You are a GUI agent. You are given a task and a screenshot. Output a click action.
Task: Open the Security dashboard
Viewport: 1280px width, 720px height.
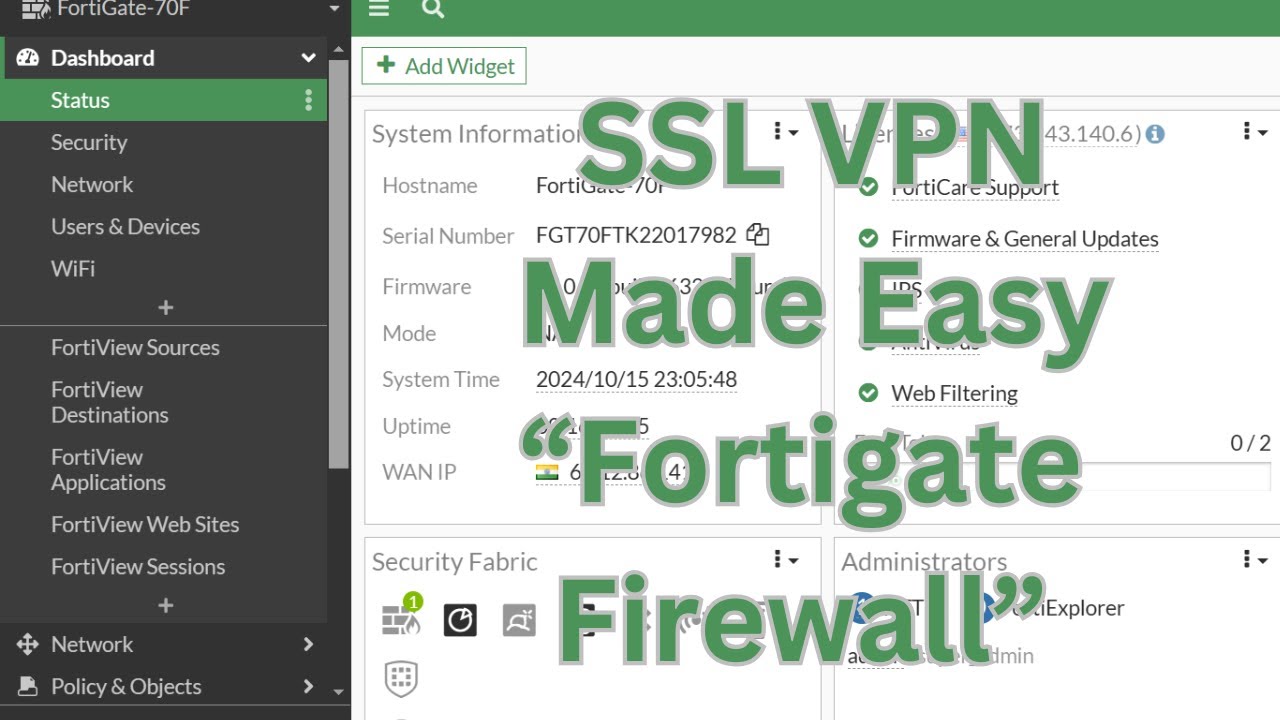tap(89, 142)
